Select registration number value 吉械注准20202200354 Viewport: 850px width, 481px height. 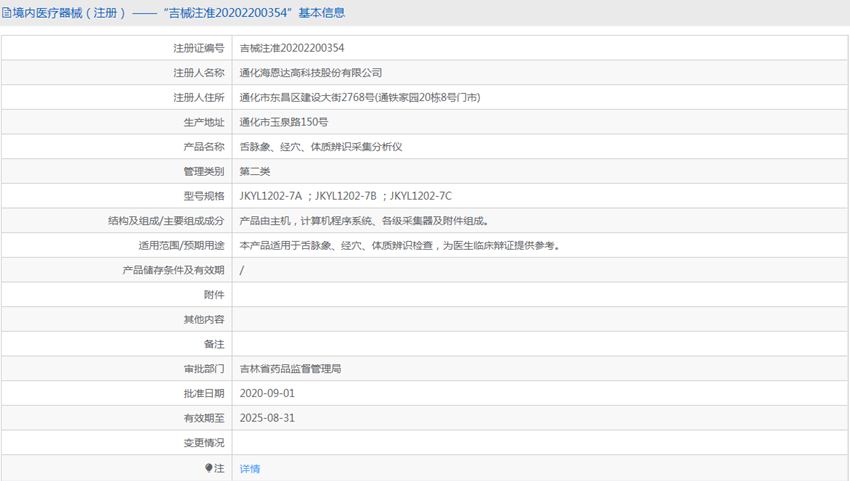tap(292, 48)
